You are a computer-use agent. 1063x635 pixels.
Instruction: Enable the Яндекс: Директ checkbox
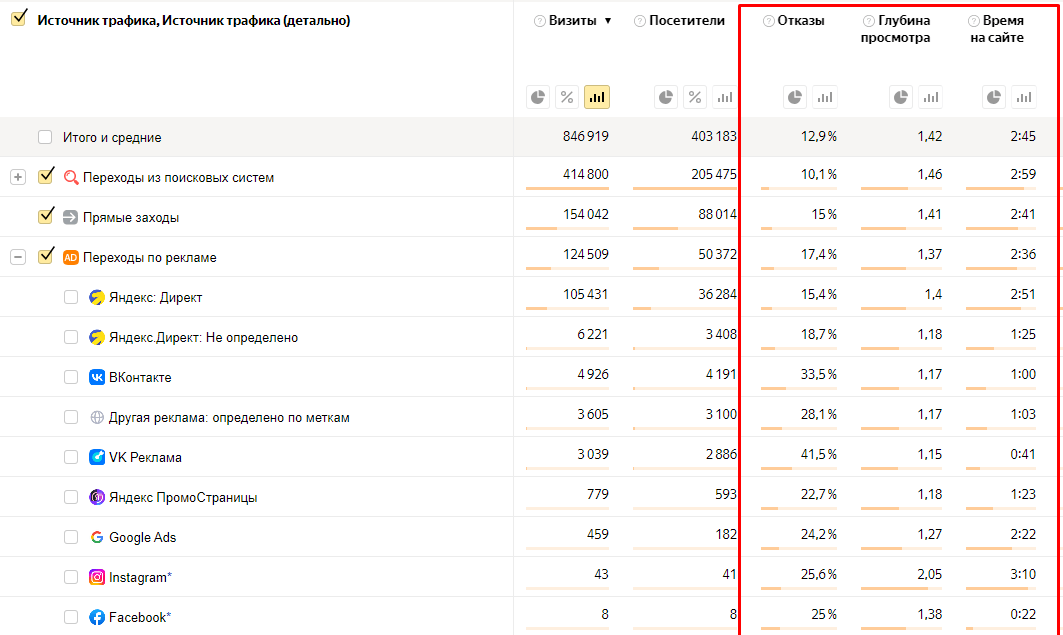71,297
